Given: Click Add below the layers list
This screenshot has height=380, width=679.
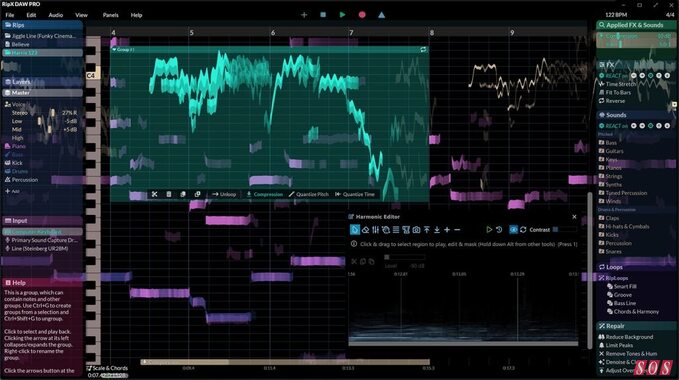Looking at the screenshot, I should 12,191.
